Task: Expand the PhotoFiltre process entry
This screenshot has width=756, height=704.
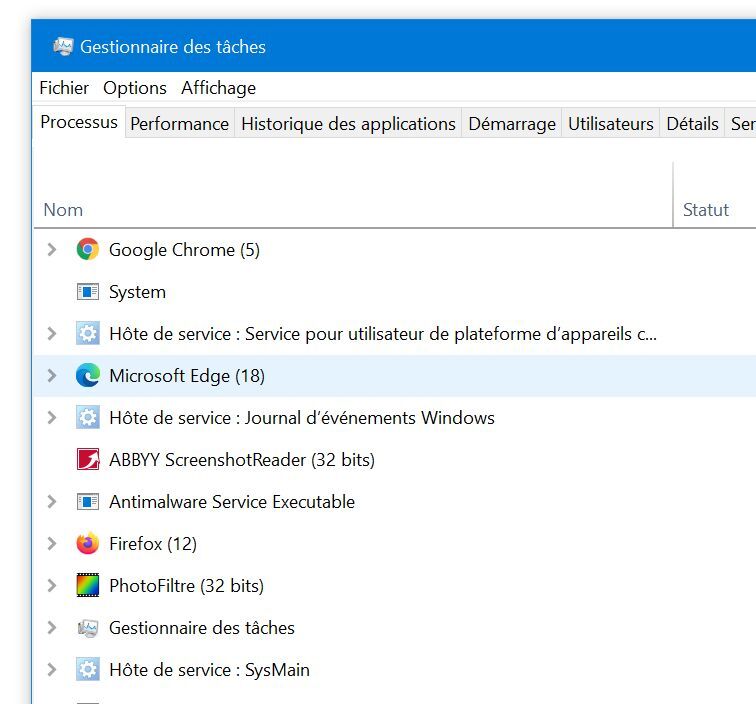Action: [52, 586]
